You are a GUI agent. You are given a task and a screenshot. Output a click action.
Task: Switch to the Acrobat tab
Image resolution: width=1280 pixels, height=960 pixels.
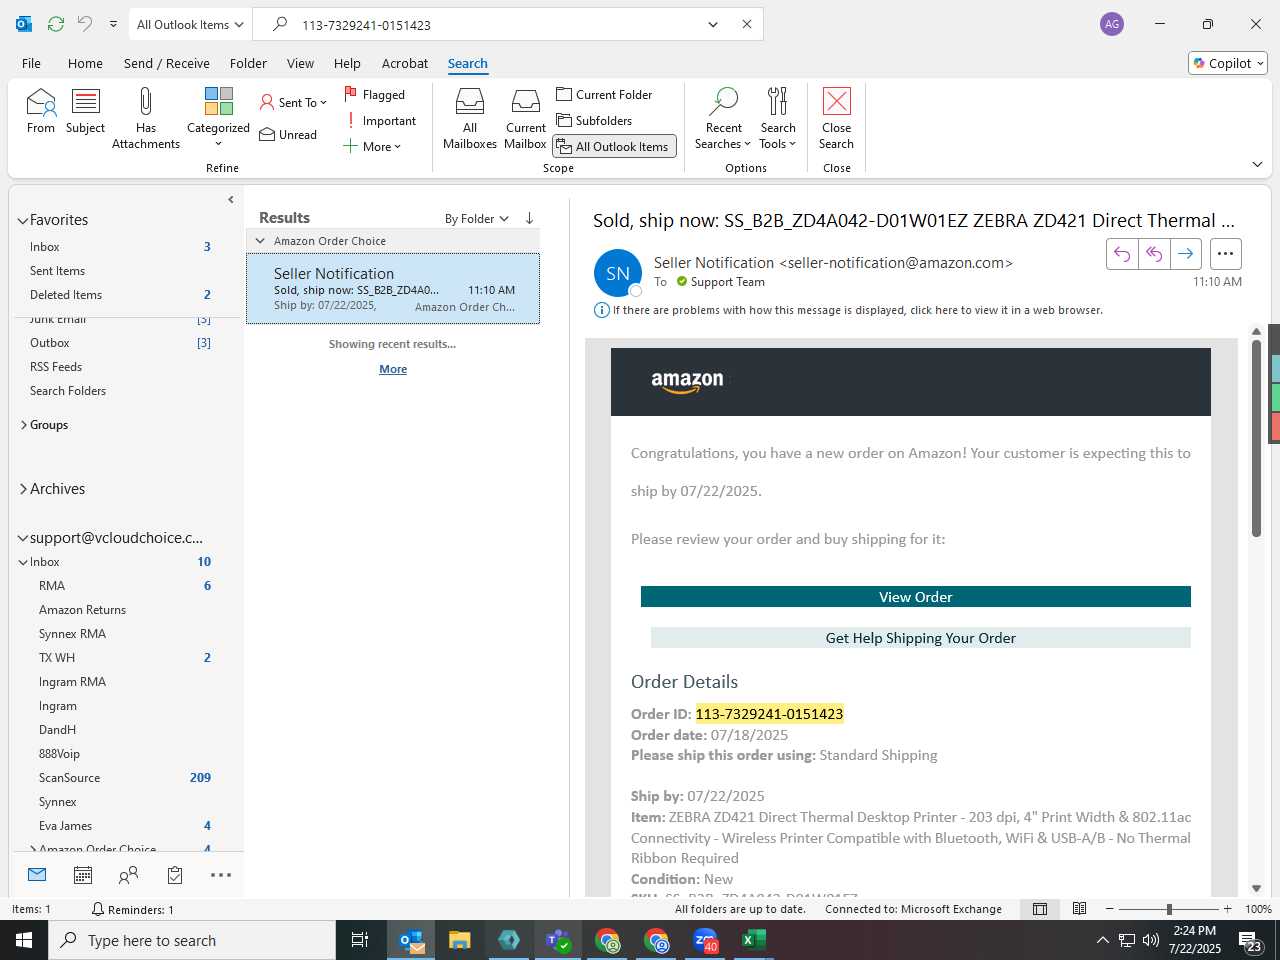(x=405, y=63)
